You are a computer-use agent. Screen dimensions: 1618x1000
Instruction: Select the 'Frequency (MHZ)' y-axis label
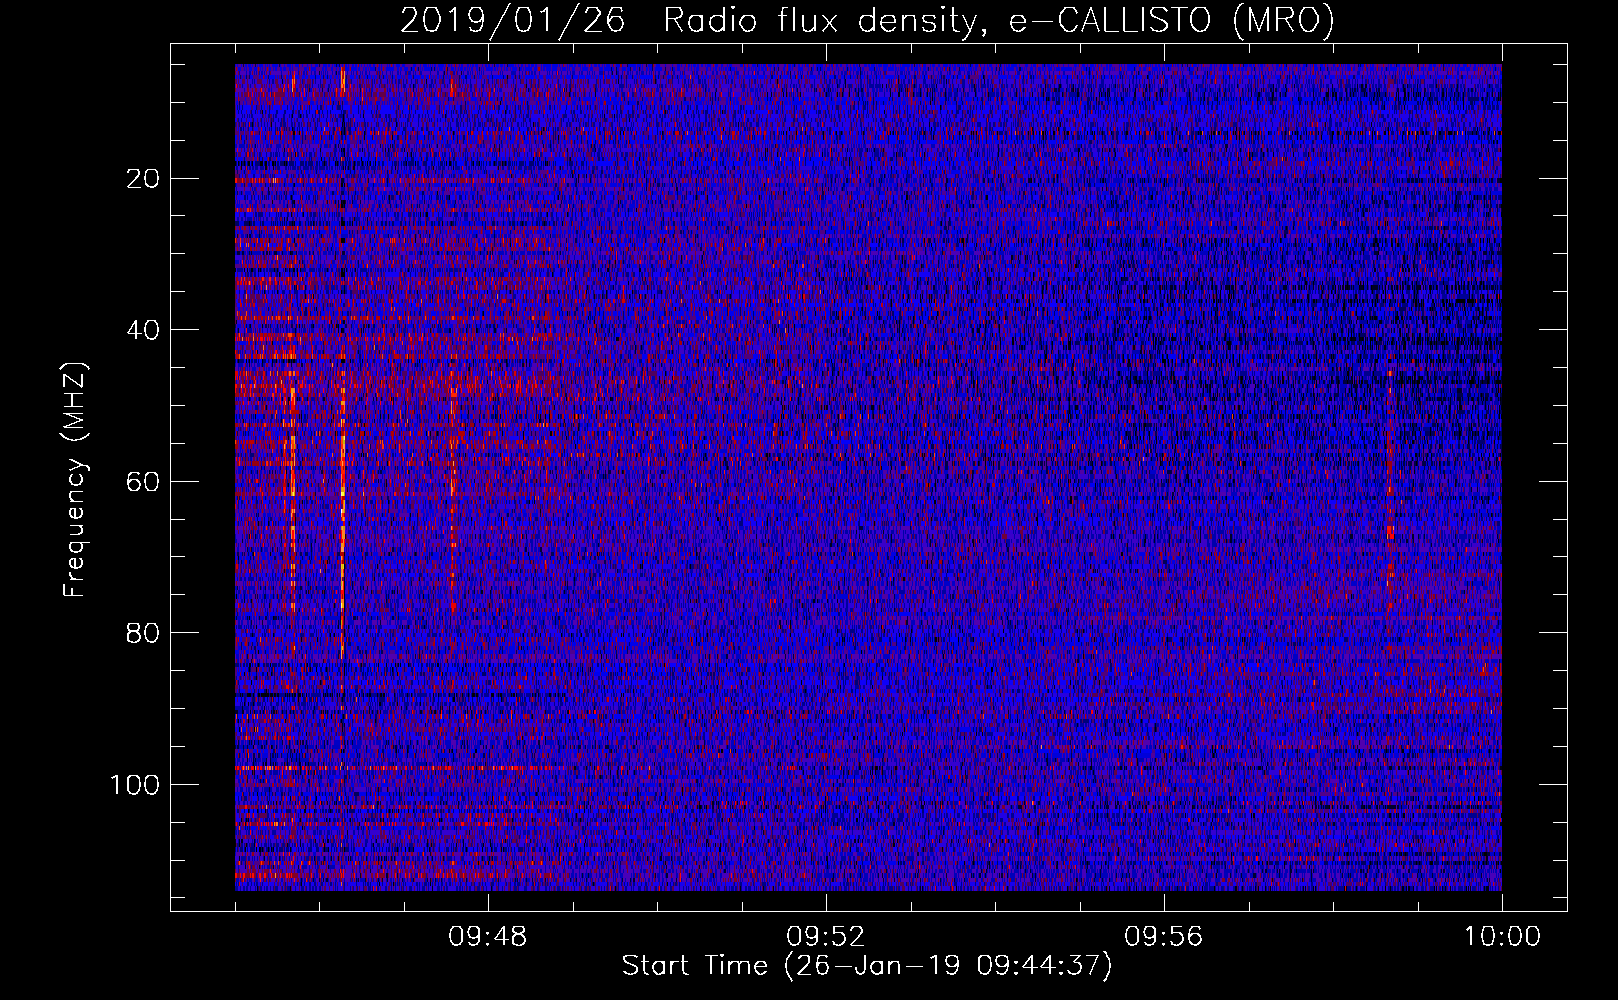pyautogui.click(x=75, y=480)
